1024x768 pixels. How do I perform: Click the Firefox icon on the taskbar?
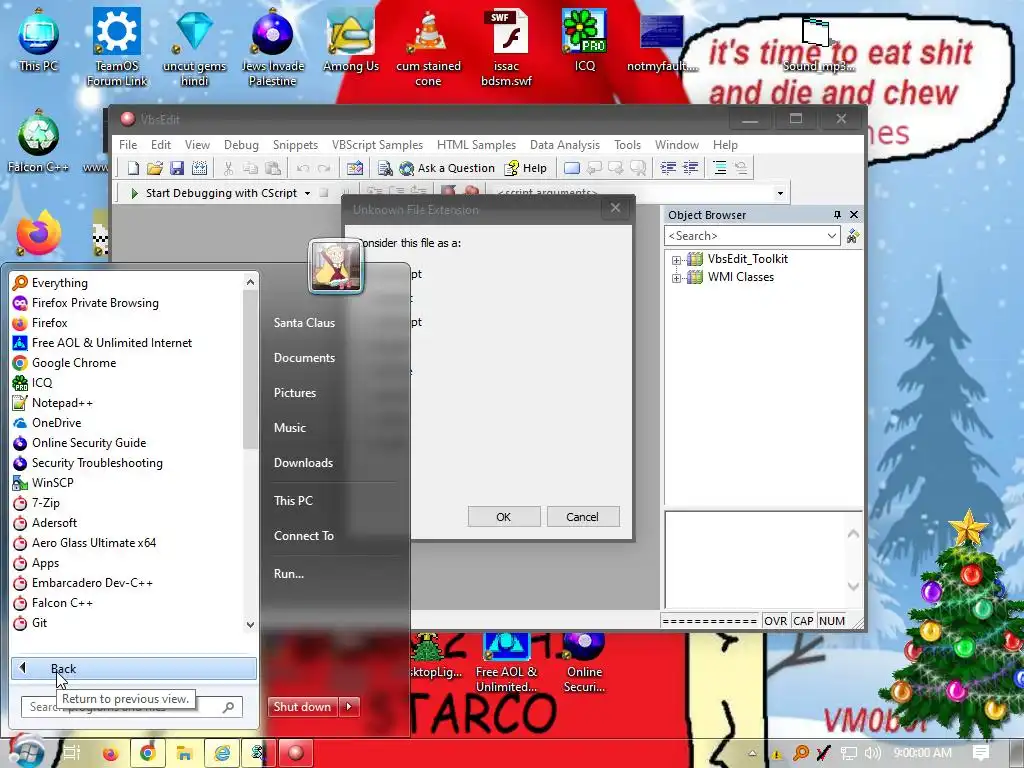pos(110,753)
